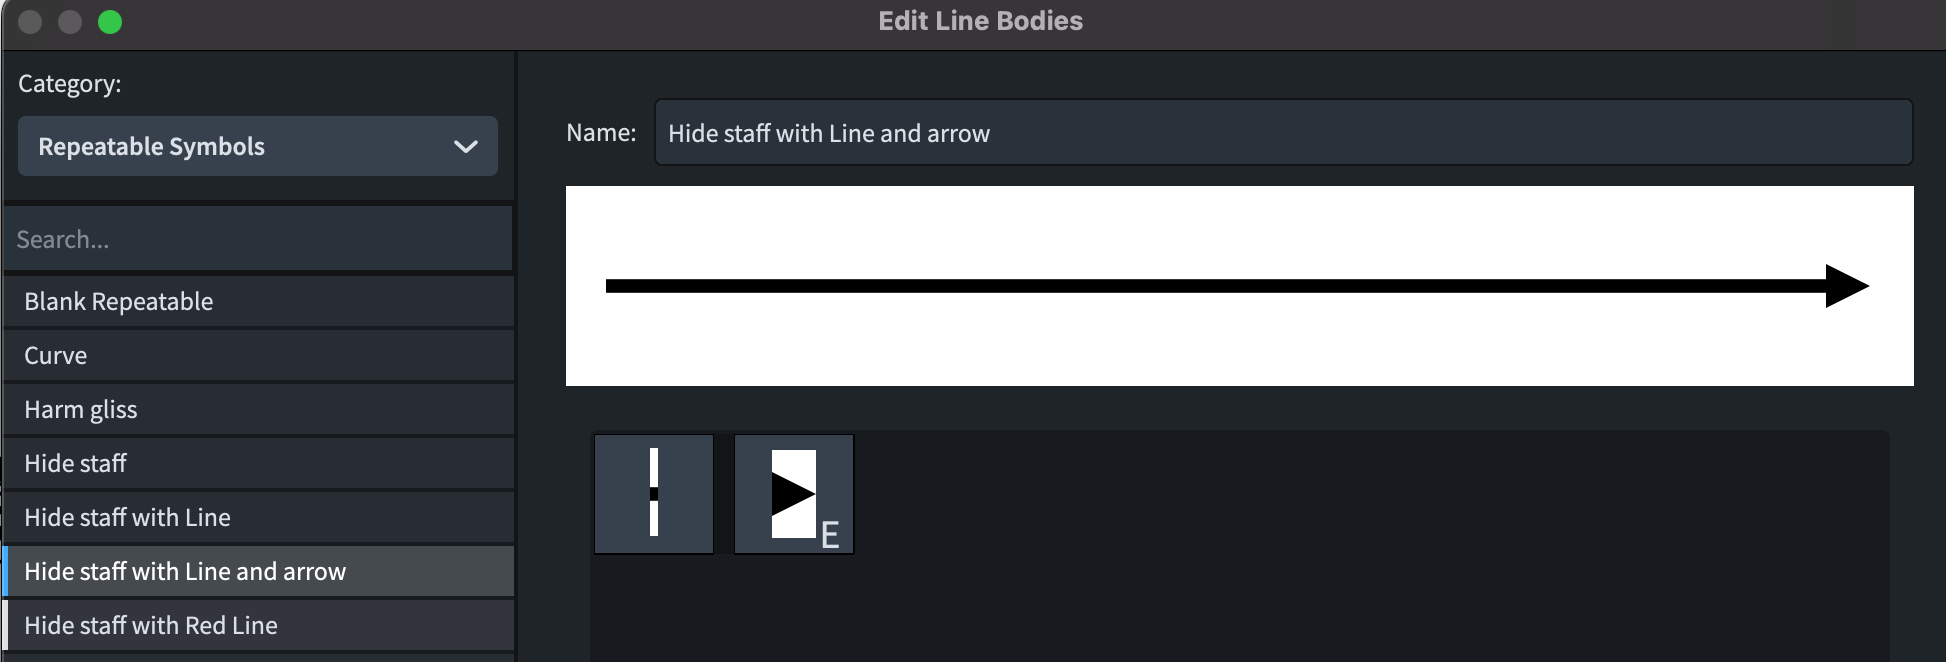1946x662 pixels.
Task: Open the Category dropdown
Action: [x=257, y=146]
